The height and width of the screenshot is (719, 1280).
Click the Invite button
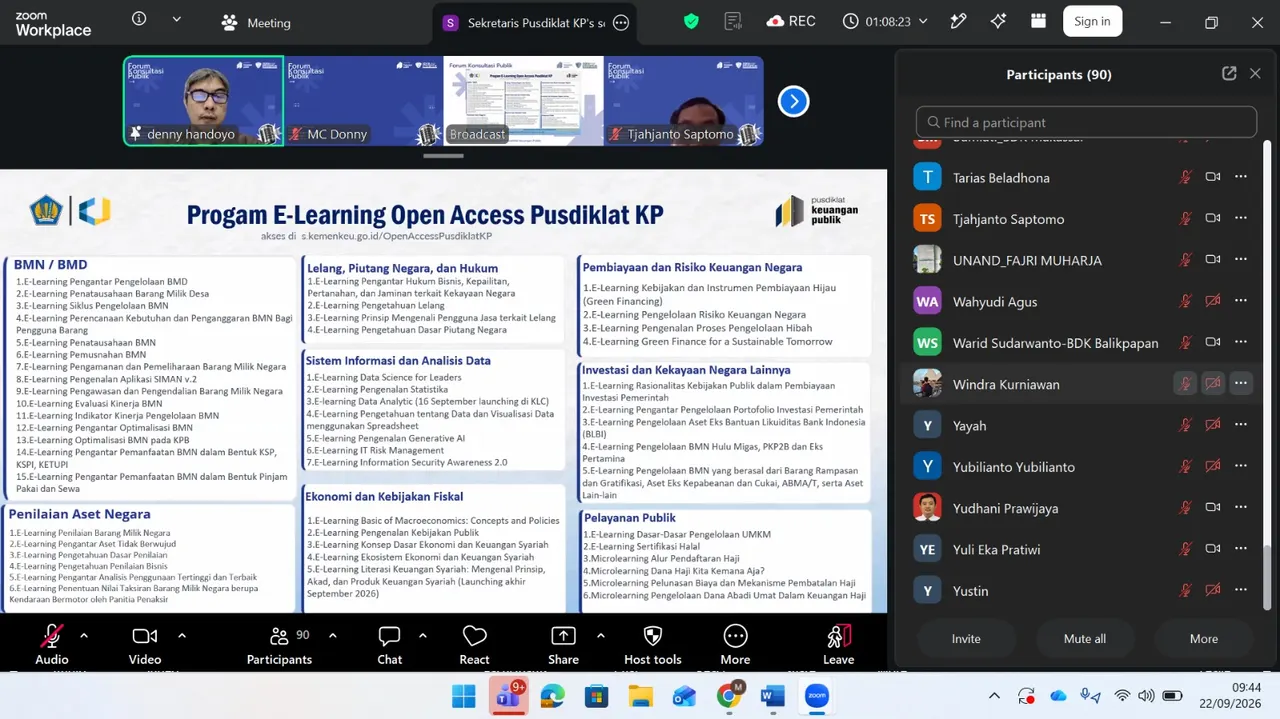tap(966, 639)
